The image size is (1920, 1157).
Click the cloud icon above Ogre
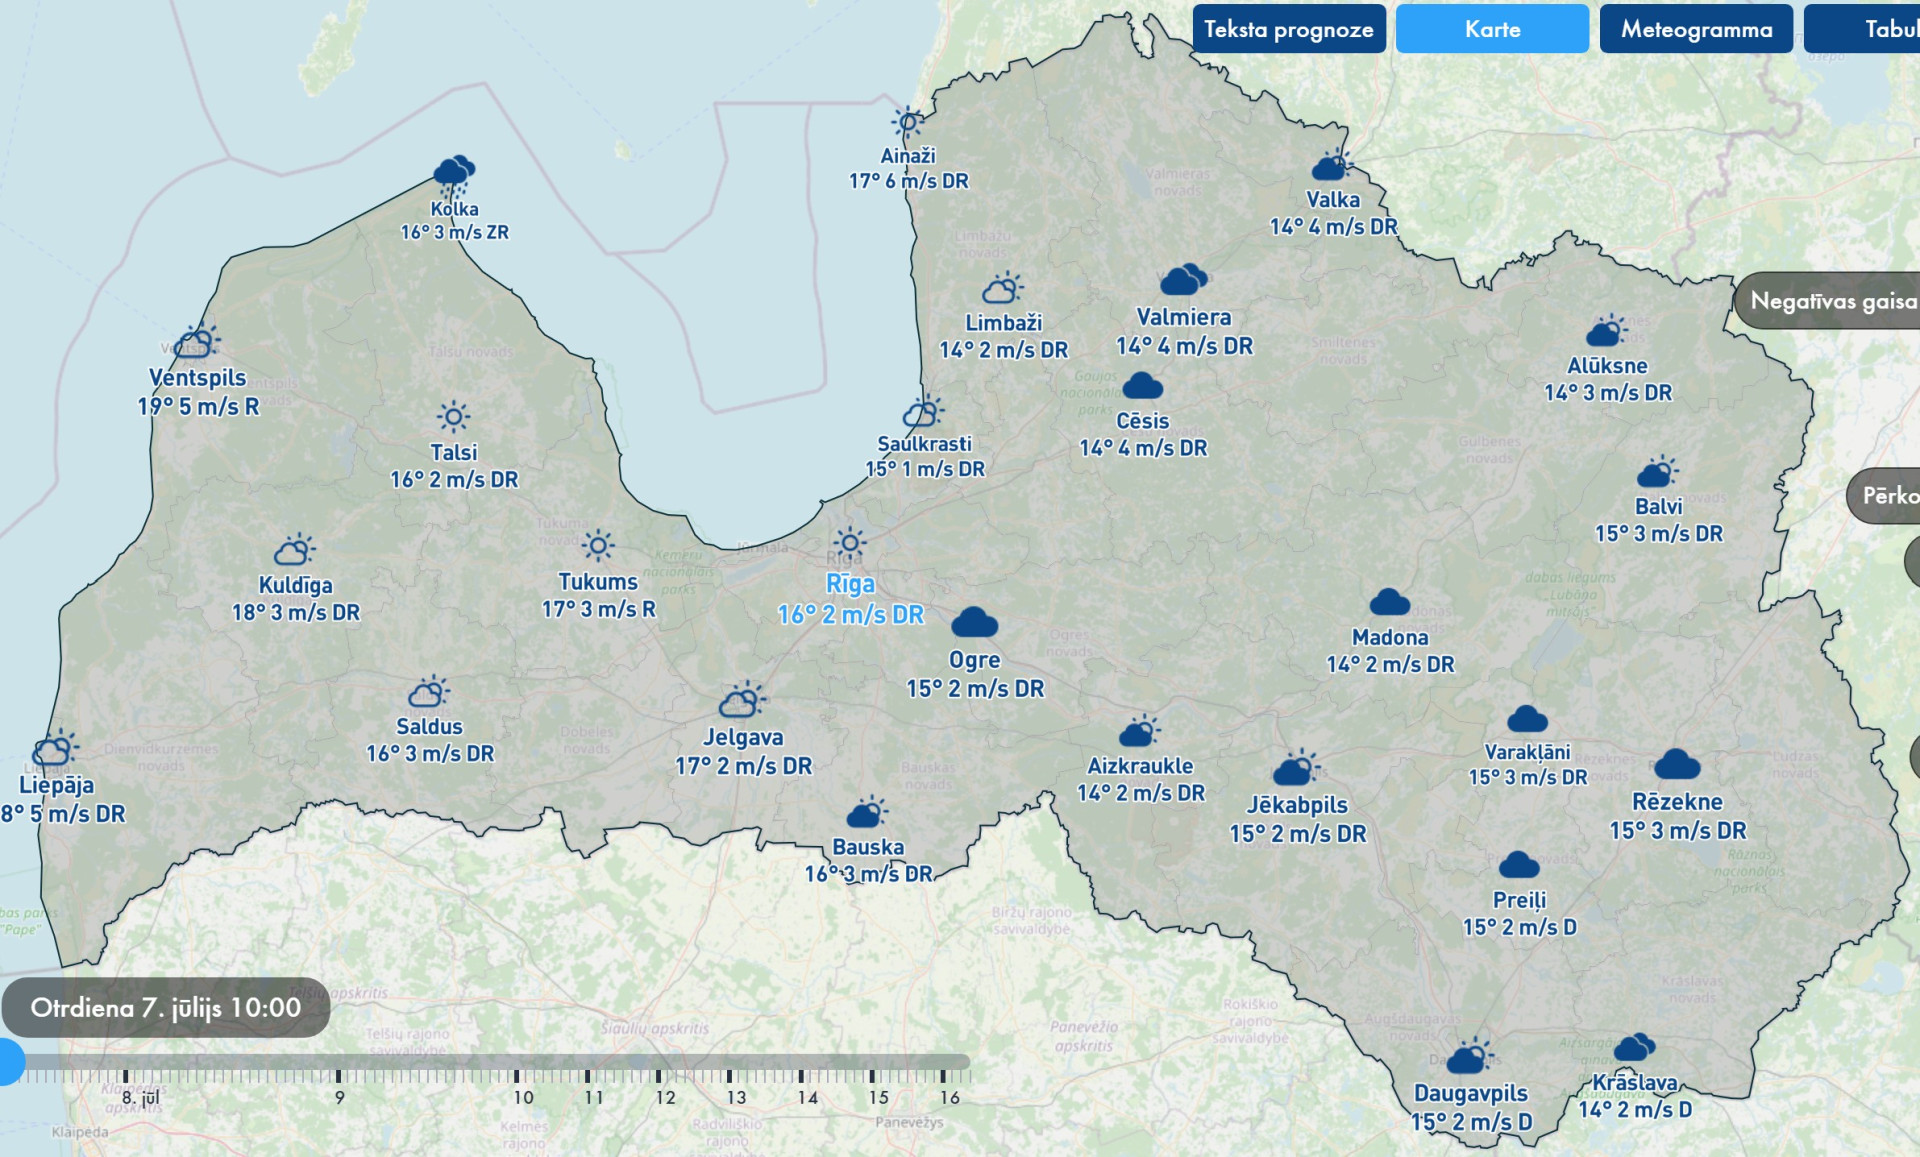(974, 622)
